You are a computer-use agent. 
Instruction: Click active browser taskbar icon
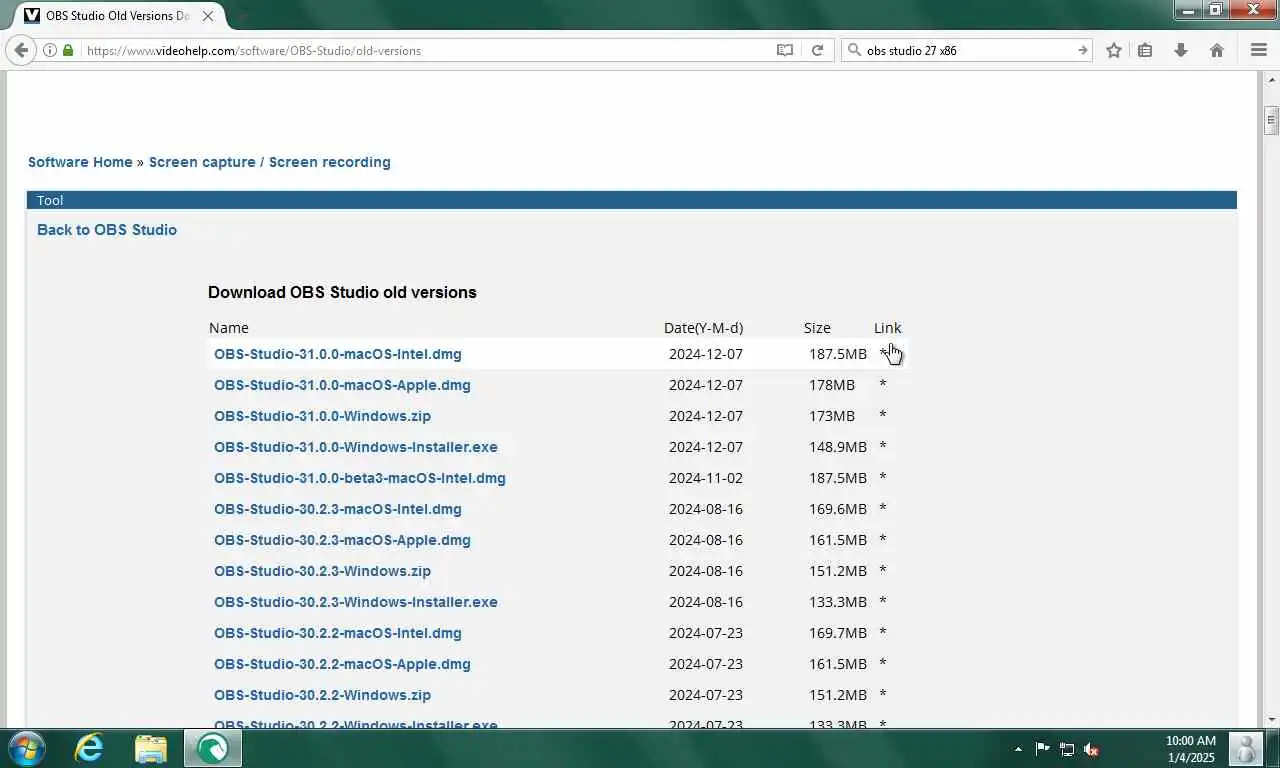[x=212, y=748]
